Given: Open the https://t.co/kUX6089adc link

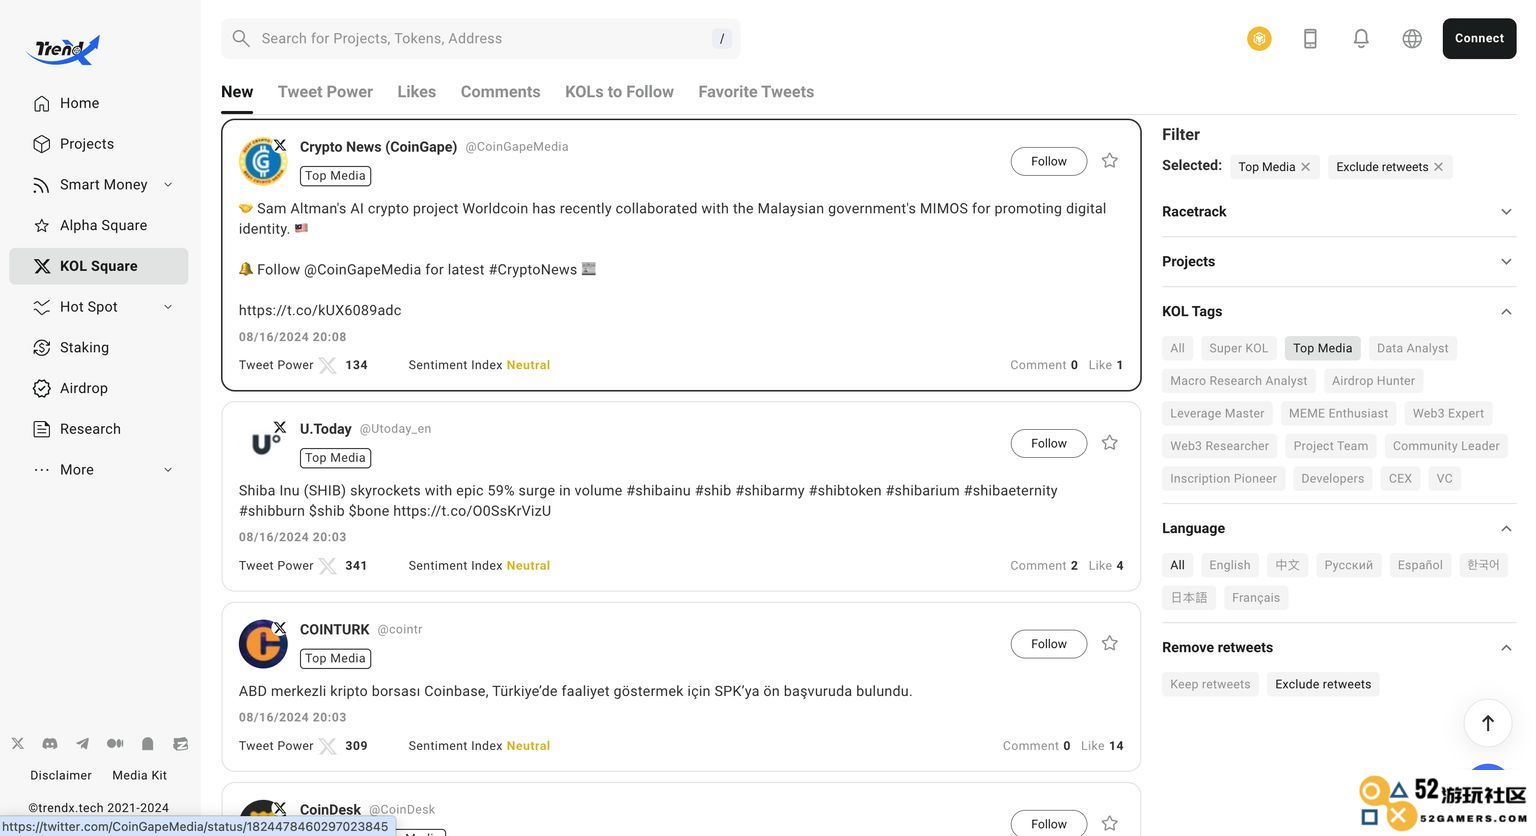Looking at the screenshot, I should (x=320, y=310).
